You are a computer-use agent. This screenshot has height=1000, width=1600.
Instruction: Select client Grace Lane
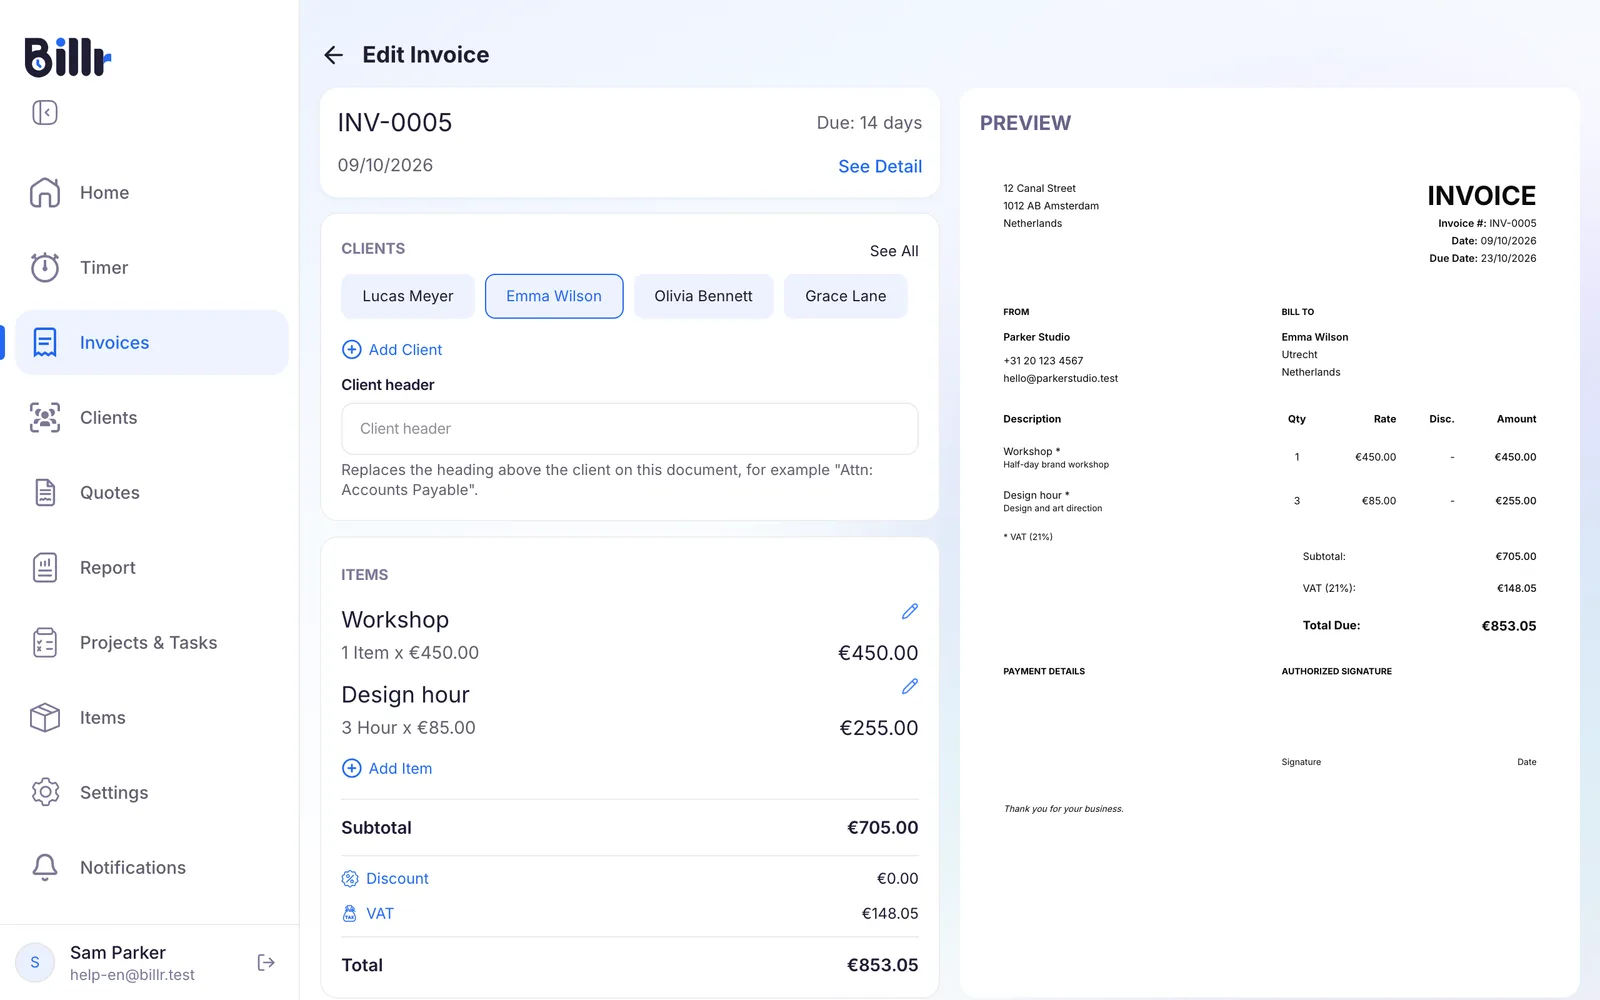846,296
